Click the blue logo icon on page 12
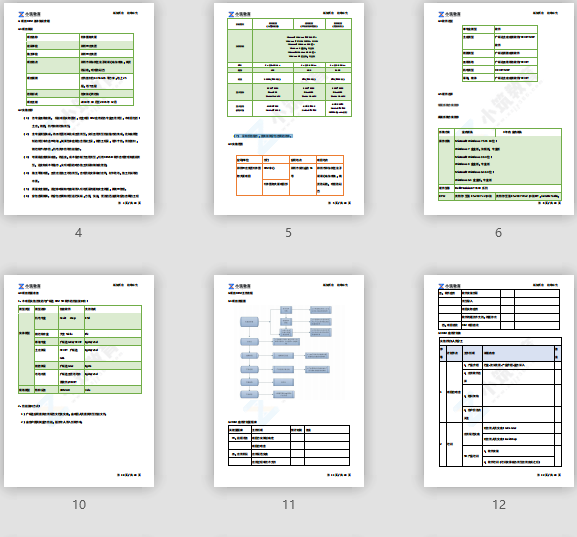The image size is (577, 537). tap(441, 286)
